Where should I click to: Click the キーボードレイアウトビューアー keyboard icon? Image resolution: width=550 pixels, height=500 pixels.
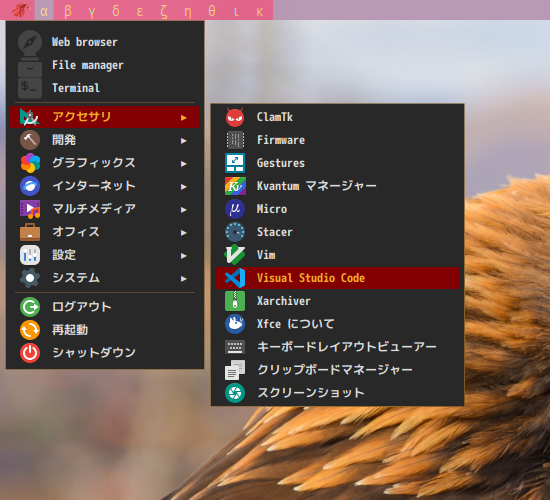[235, 347]
